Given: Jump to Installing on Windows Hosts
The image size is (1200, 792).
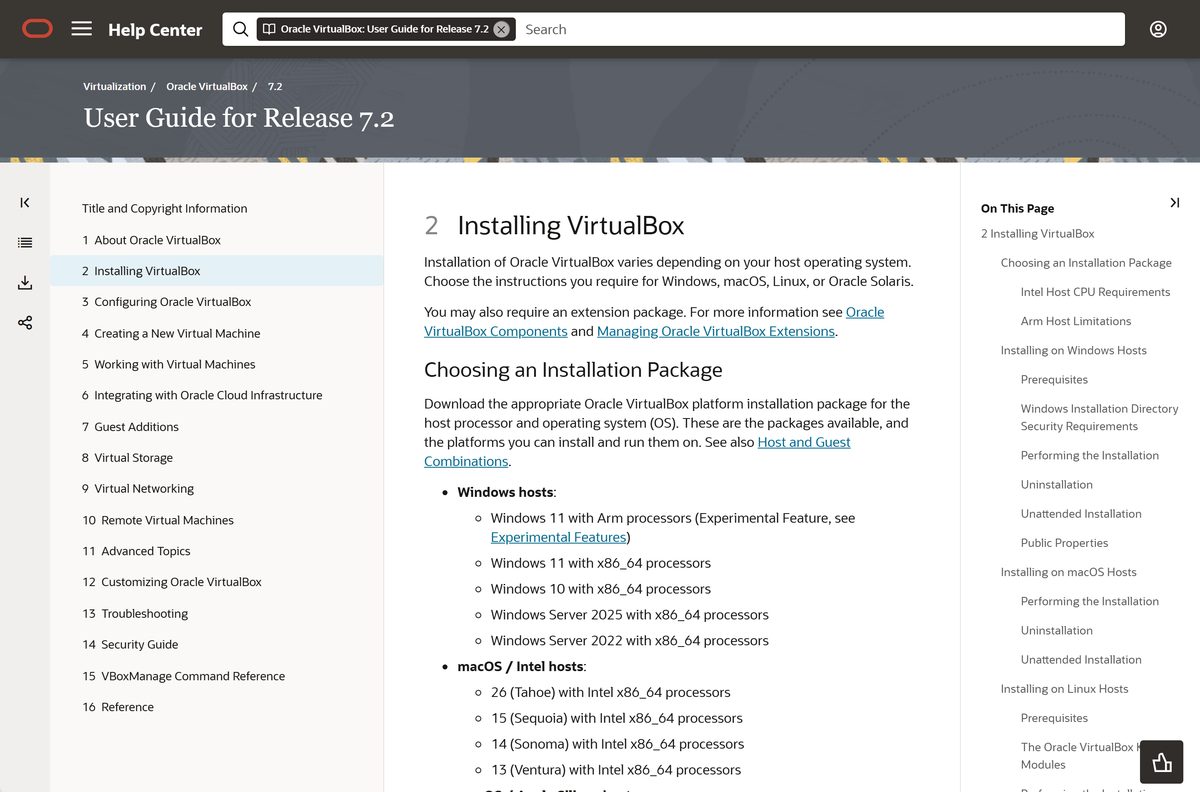Looking at the screenshot, I should [x=1074, y=351].
